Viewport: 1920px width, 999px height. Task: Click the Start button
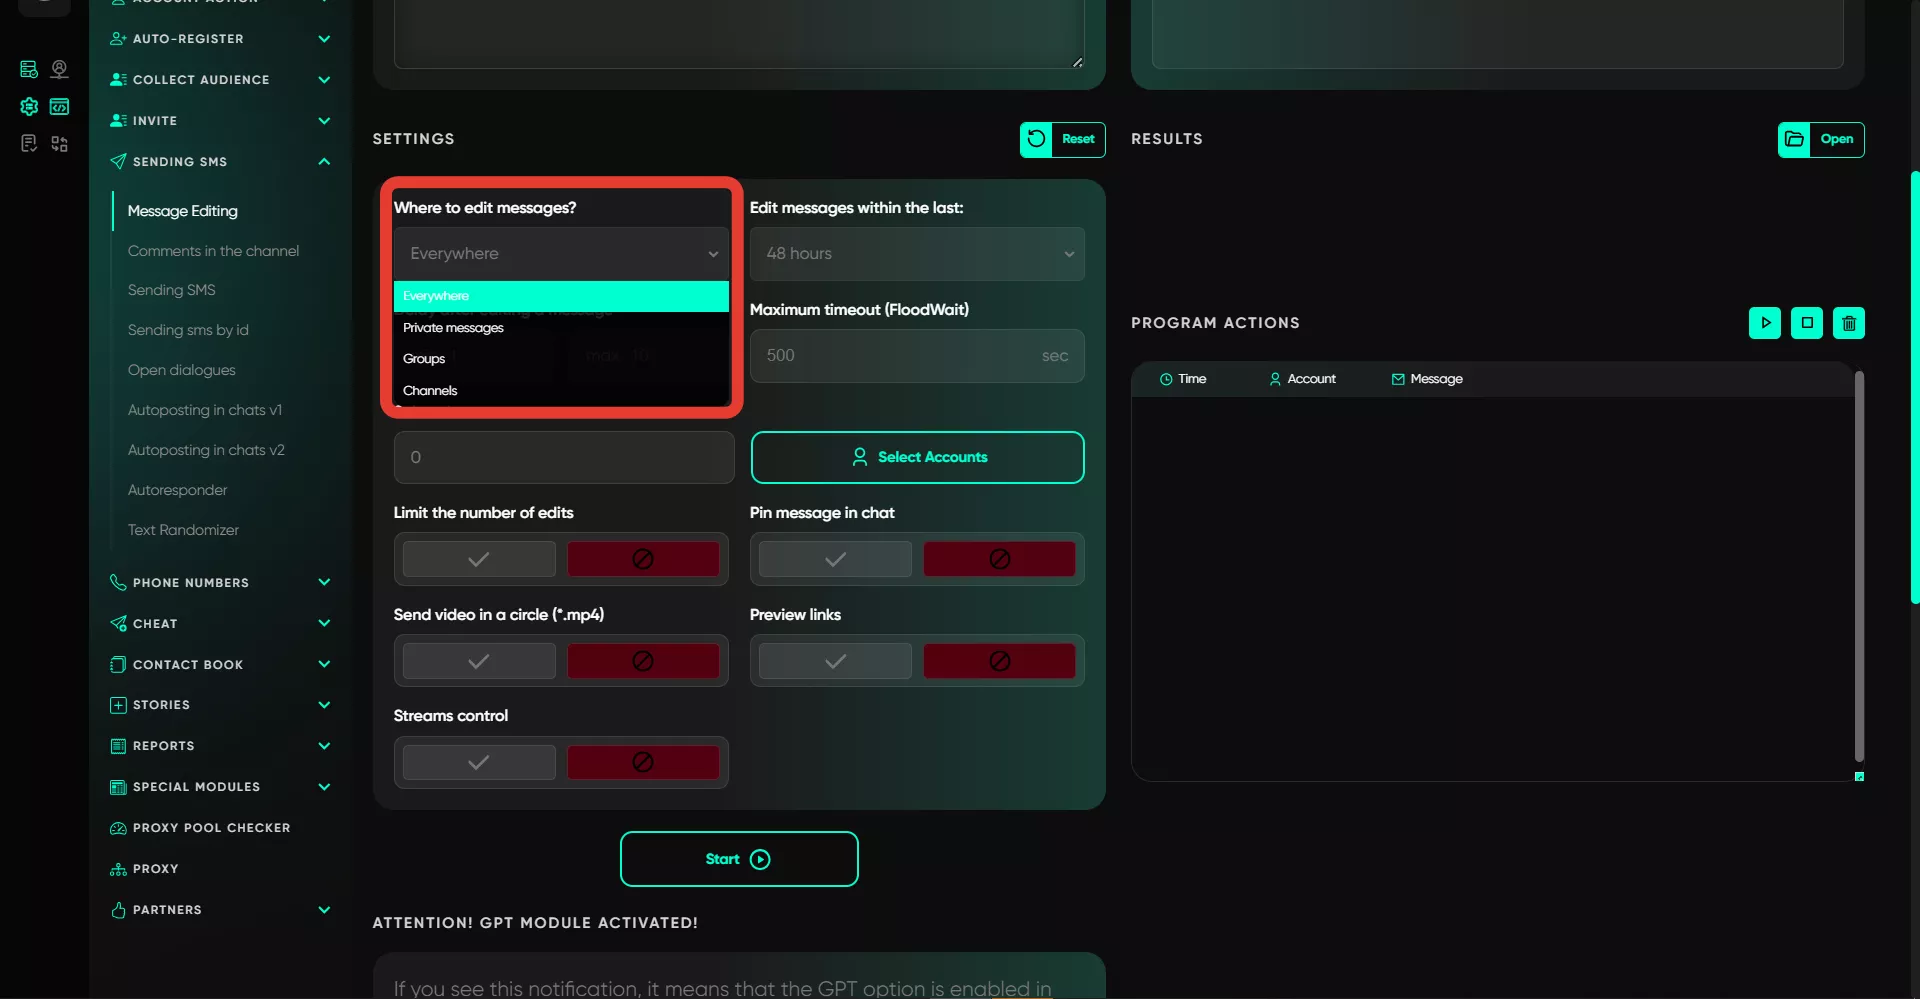(739, 859)
